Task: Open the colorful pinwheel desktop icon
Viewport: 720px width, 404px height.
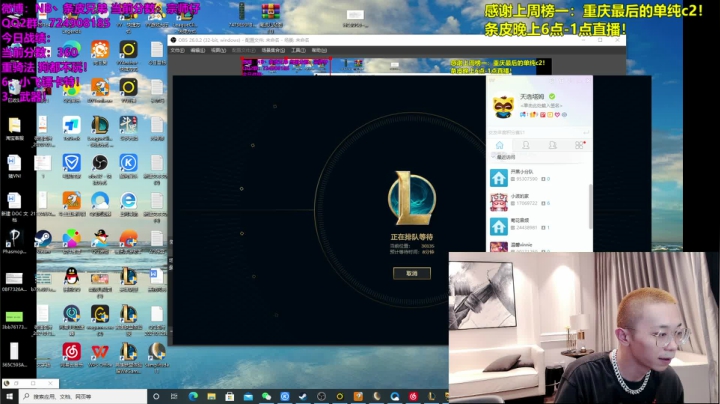Action: click(72, 239)
